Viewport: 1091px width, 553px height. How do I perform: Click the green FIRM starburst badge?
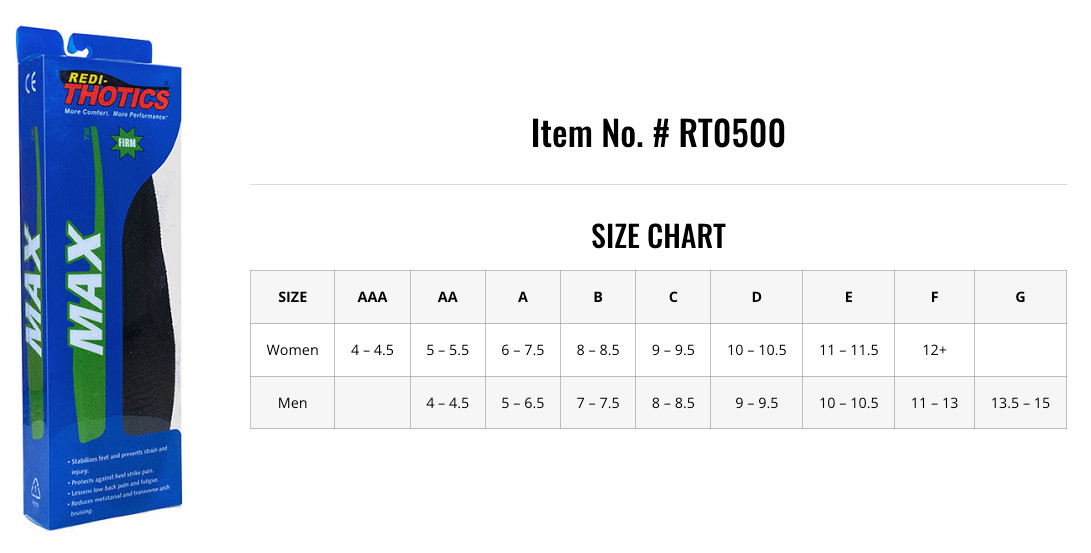[126, 143]
